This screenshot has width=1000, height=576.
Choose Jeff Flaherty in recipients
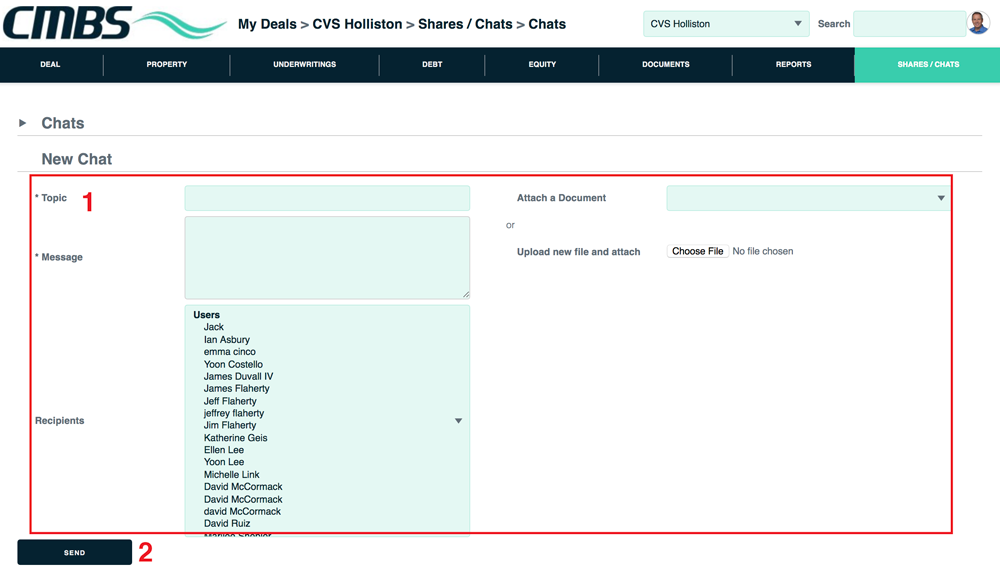[230, 401]
